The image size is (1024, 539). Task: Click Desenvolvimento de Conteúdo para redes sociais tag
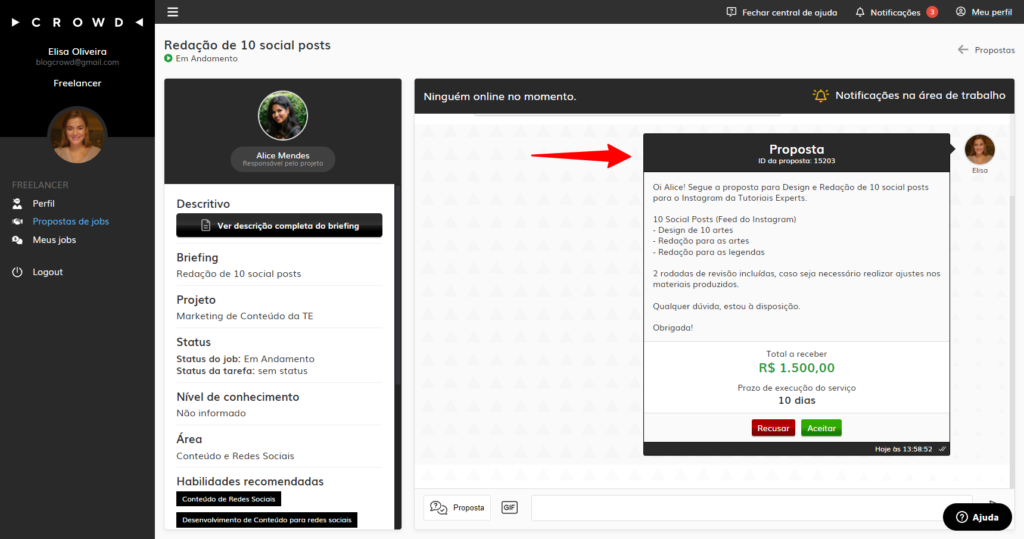266,520
